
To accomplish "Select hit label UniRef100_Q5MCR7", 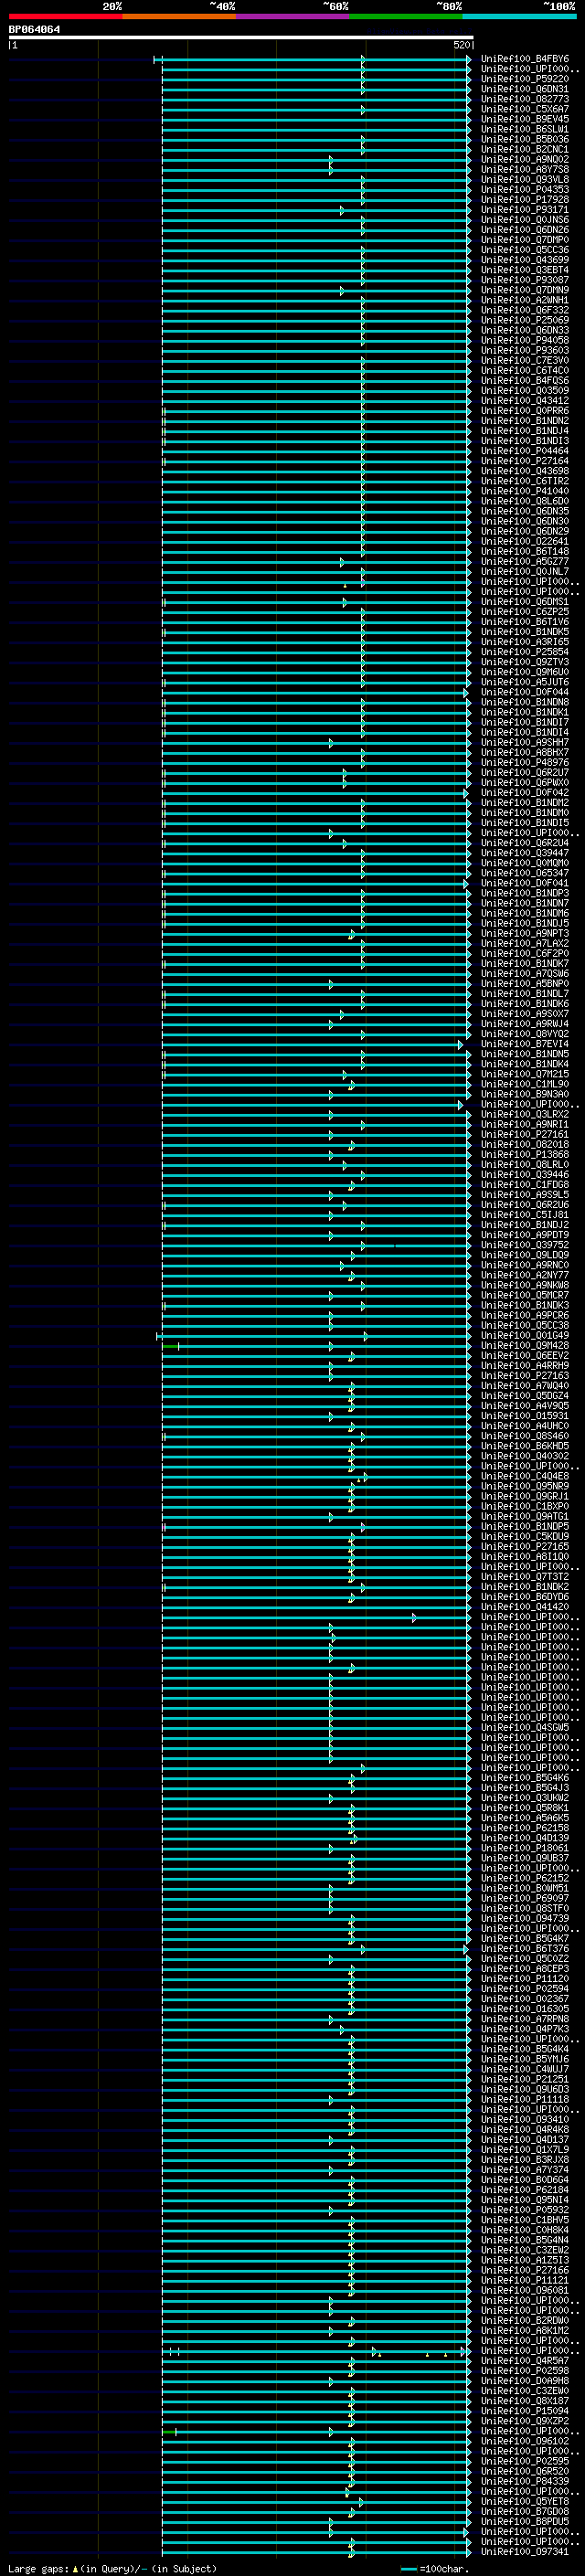I will (525, 1295).
